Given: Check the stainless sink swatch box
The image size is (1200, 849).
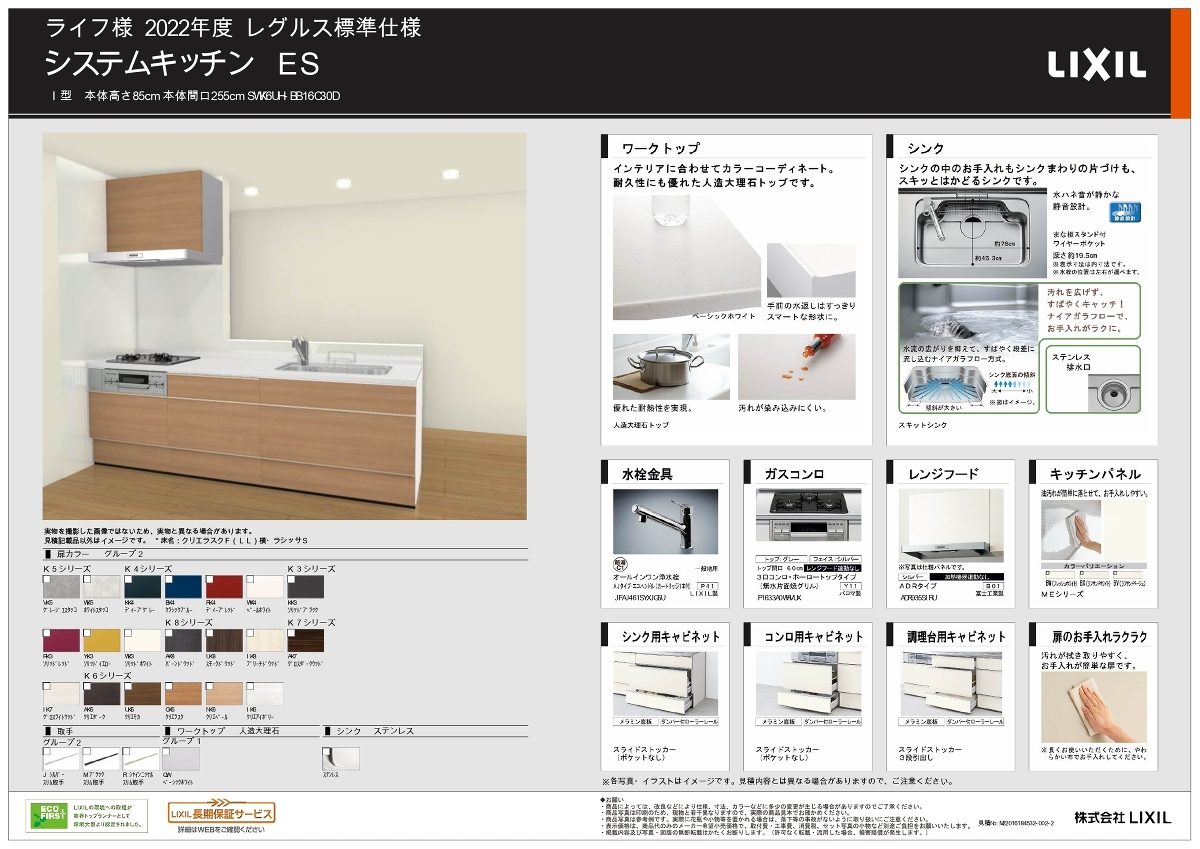Looking at the screenshot, I should (x=327, y=752).
